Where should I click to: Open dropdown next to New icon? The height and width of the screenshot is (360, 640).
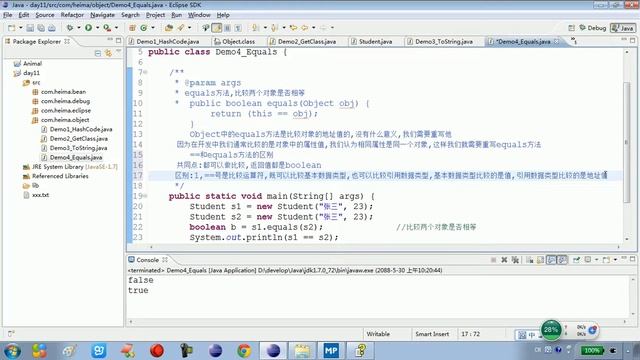click(20, 28)
